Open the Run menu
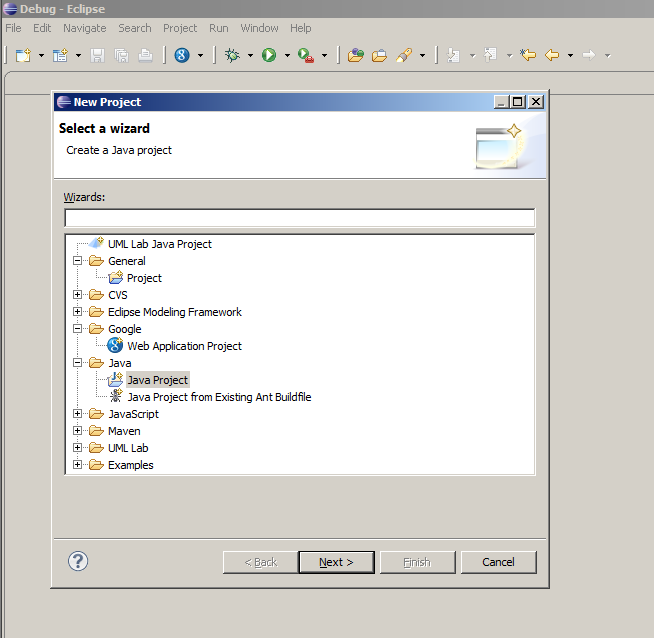 pos(219,28)
